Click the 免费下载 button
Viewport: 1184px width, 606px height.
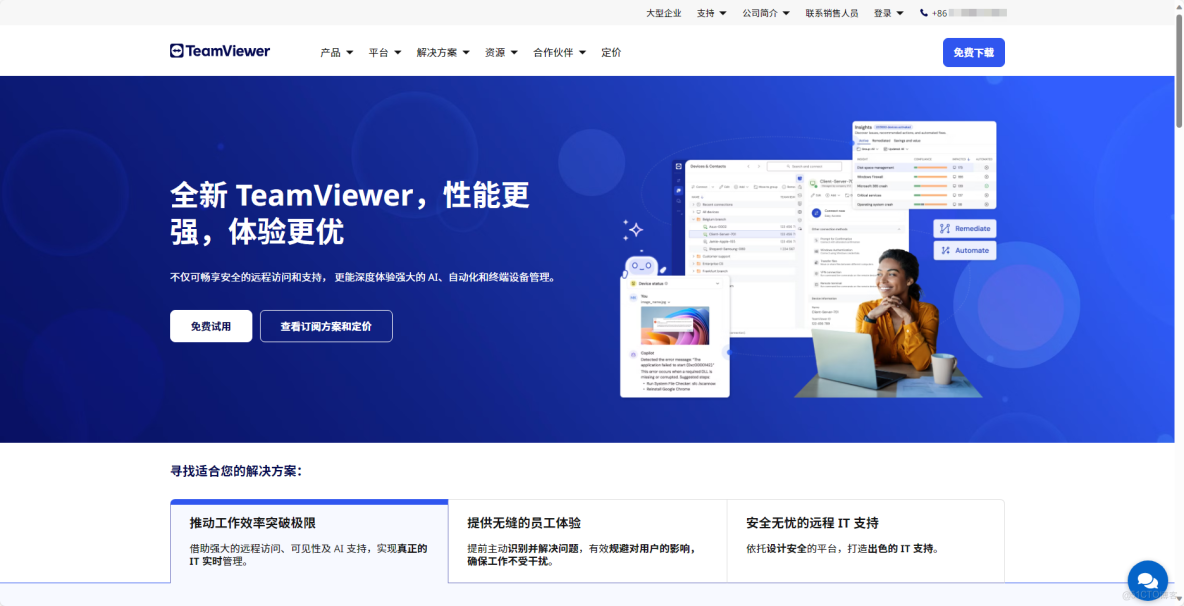point(972,51)
